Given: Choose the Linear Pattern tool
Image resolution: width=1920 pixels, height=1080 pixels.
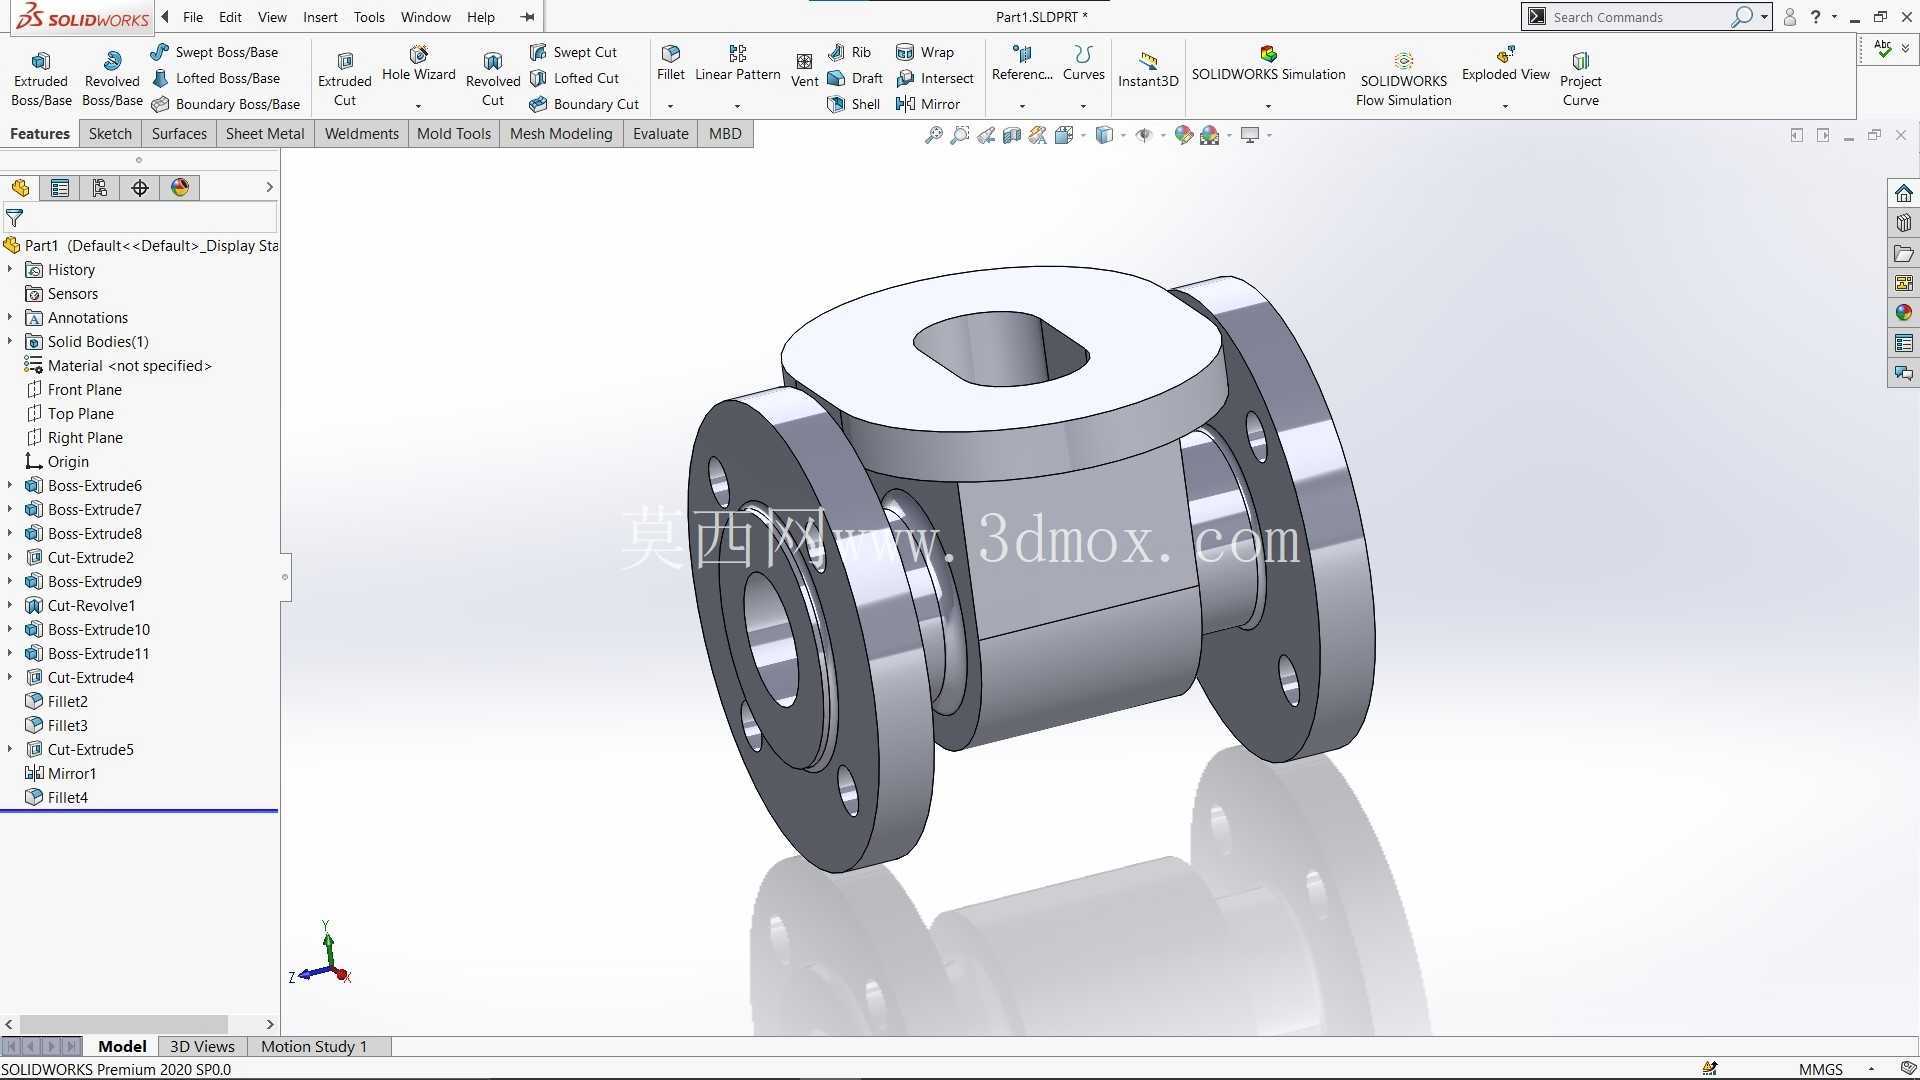Looking at the screenshot, I should (x=738, y=63).
